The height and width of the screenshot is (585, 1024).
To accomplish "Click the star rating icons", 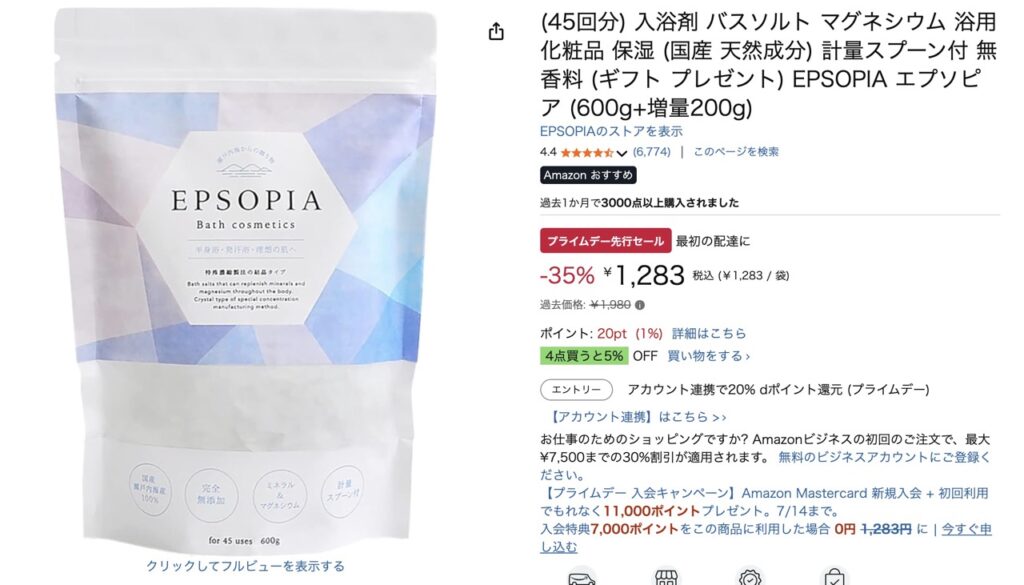I will pyautogui.click(x=586, y=153).
